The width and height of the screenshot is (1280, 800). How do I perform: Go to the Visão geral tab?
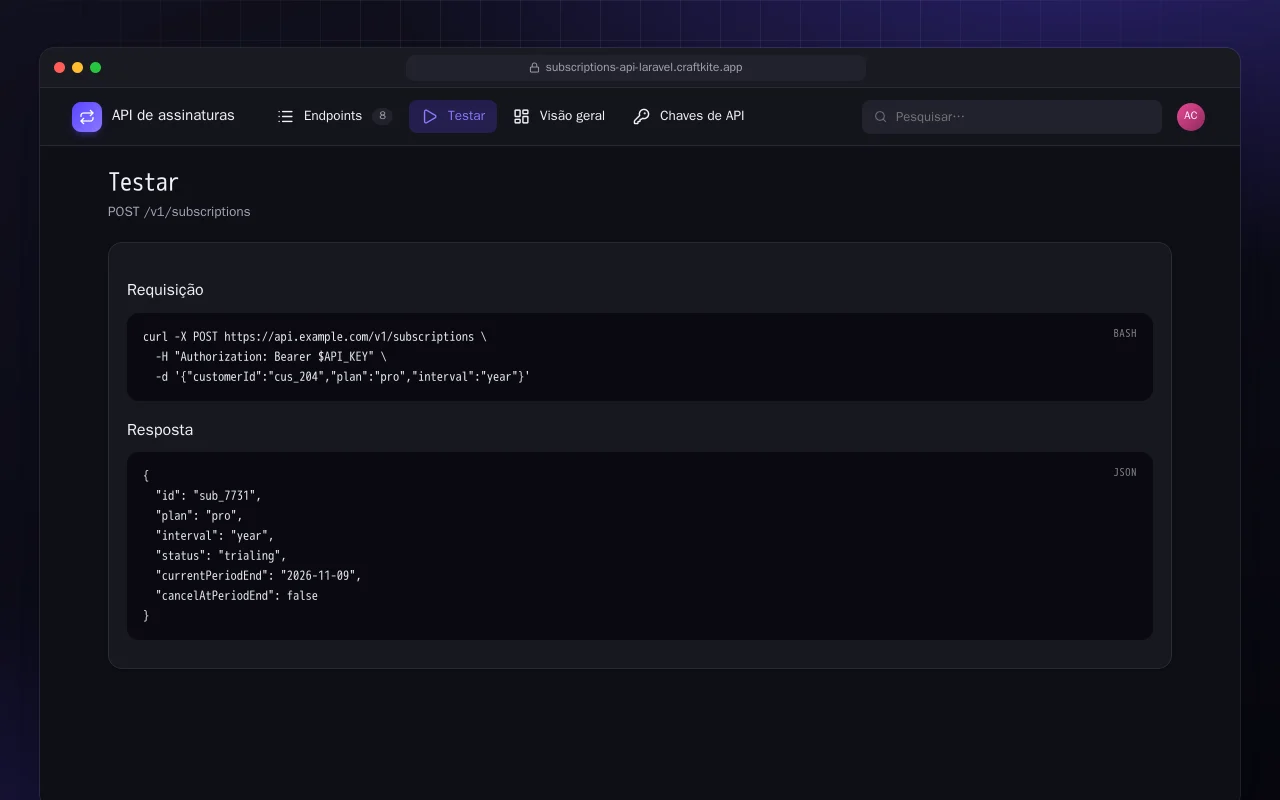coord(559,116)
